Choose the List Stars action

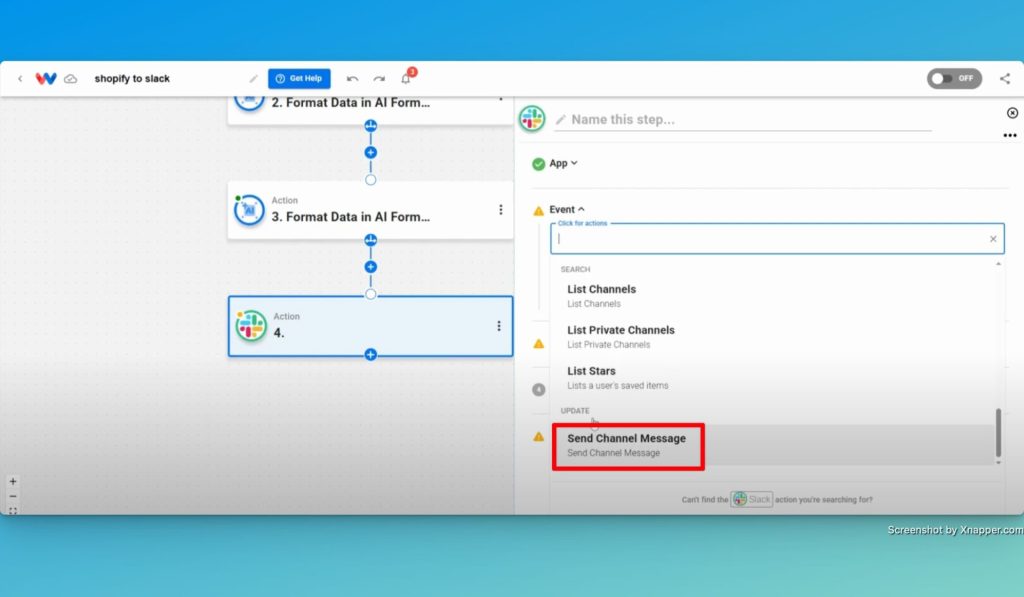(x=773, y=378)
